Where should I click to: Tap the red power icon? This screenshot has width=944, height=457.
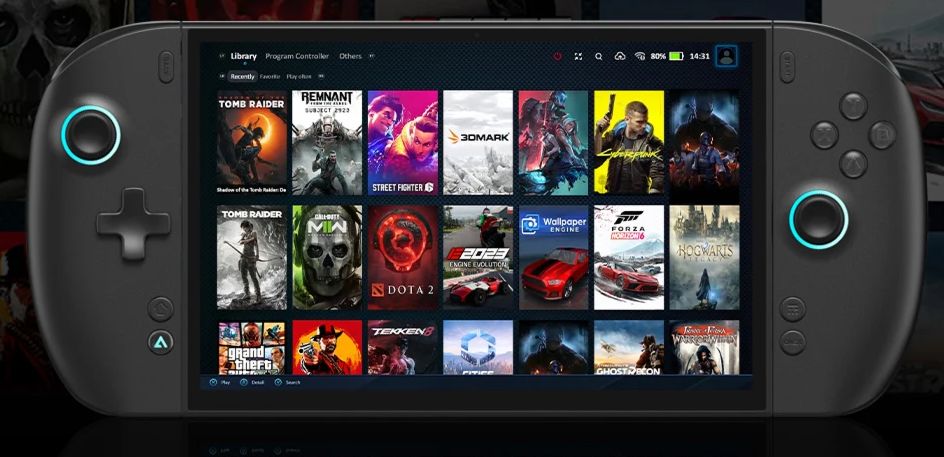557,56
